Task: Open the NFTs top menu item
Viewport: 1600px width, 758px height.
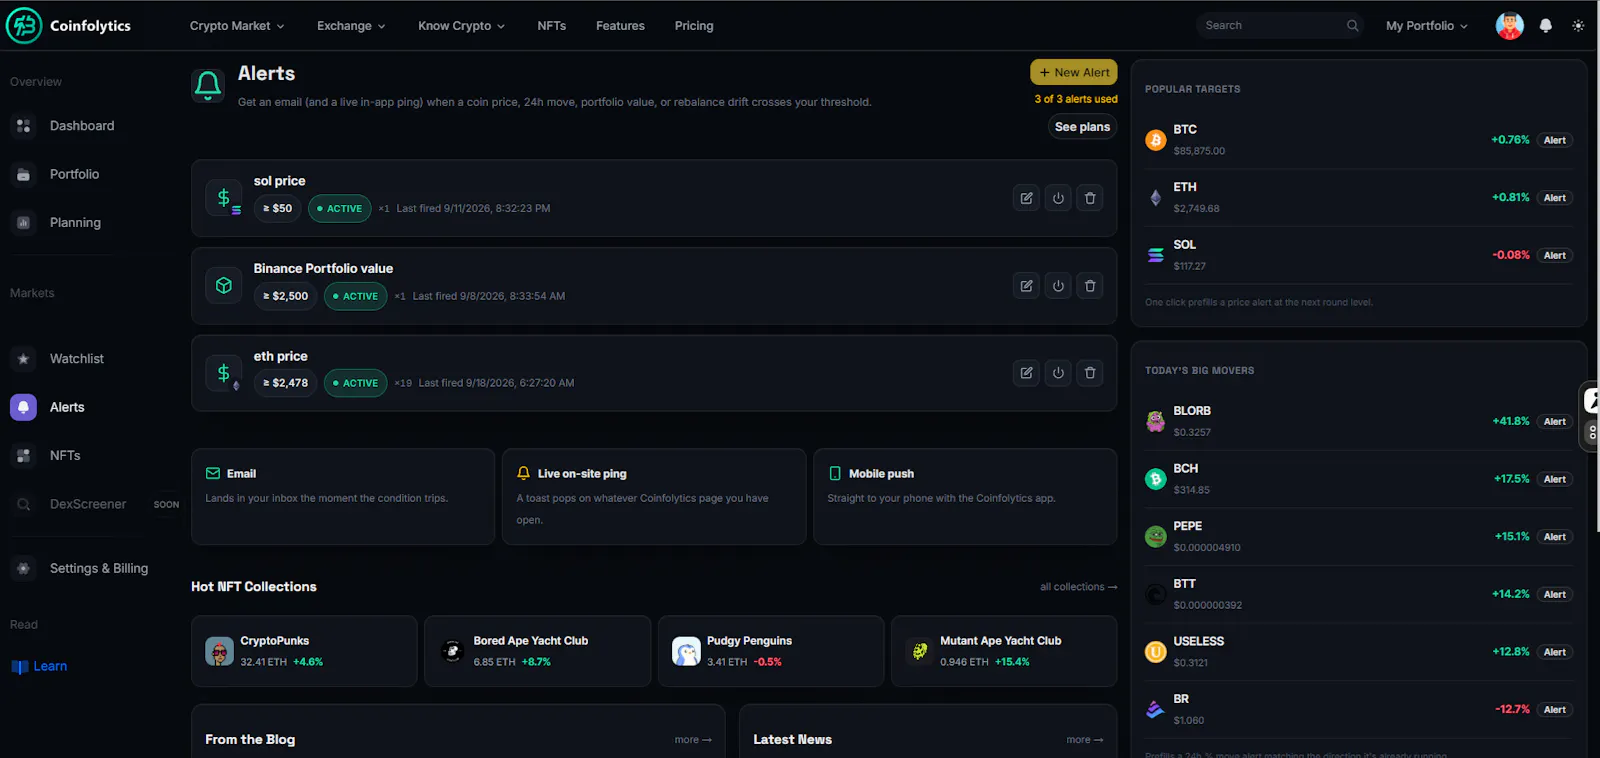Action: 551,26
